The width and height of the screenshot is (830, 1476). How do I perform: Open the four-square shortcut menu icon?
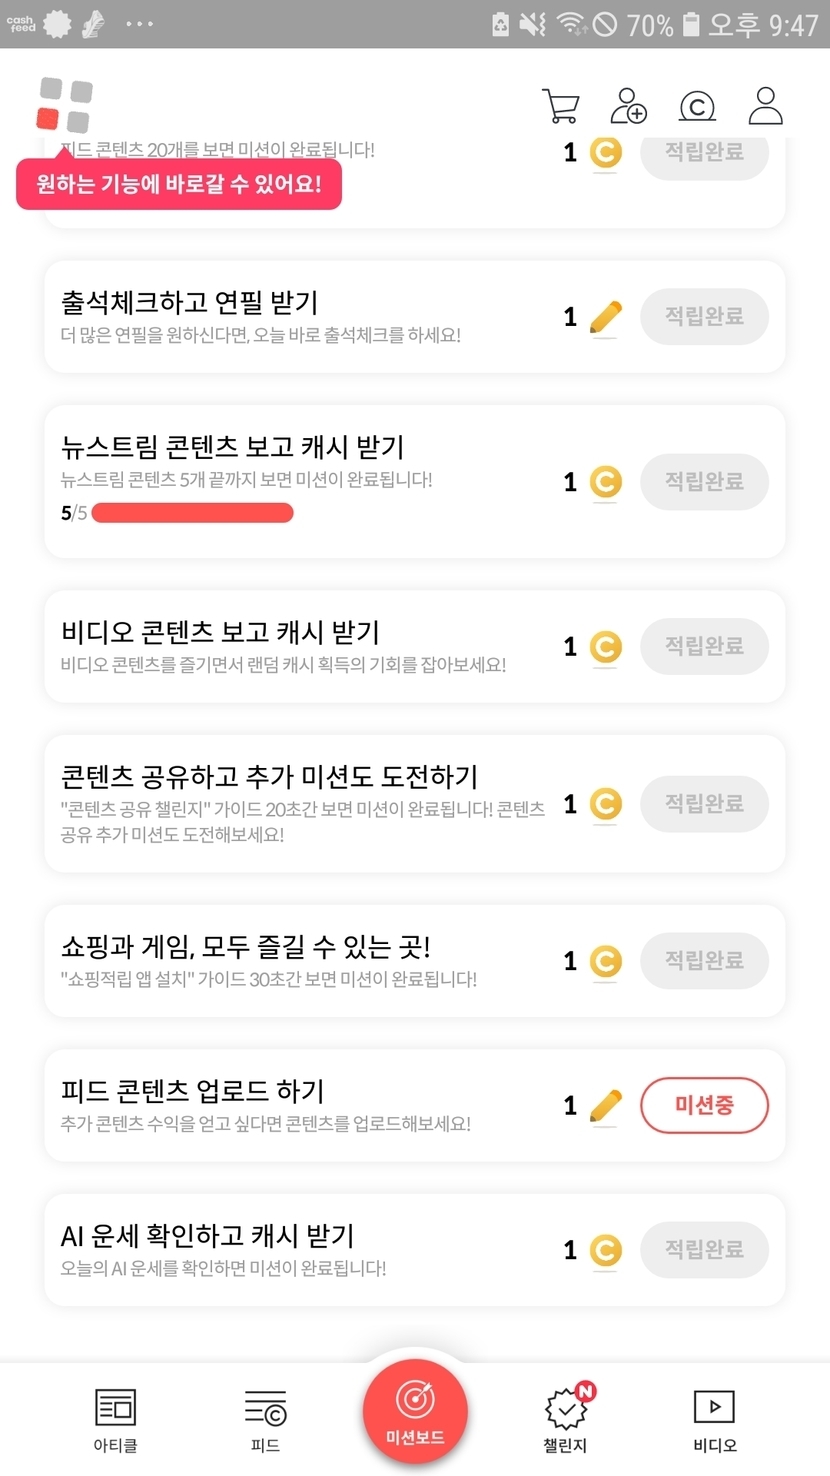coord(65,105)
